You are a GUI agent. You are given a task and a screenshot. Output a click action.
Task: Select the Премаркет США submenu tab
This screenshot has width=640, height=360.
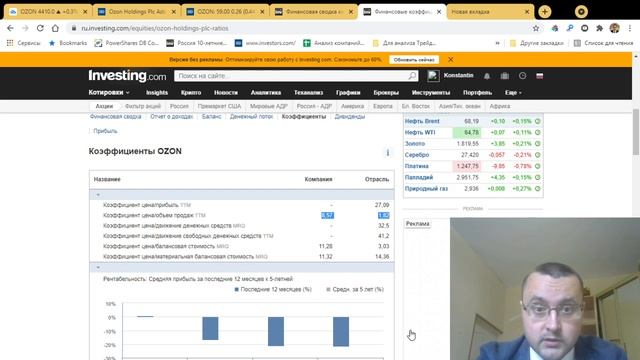(219, 106)
